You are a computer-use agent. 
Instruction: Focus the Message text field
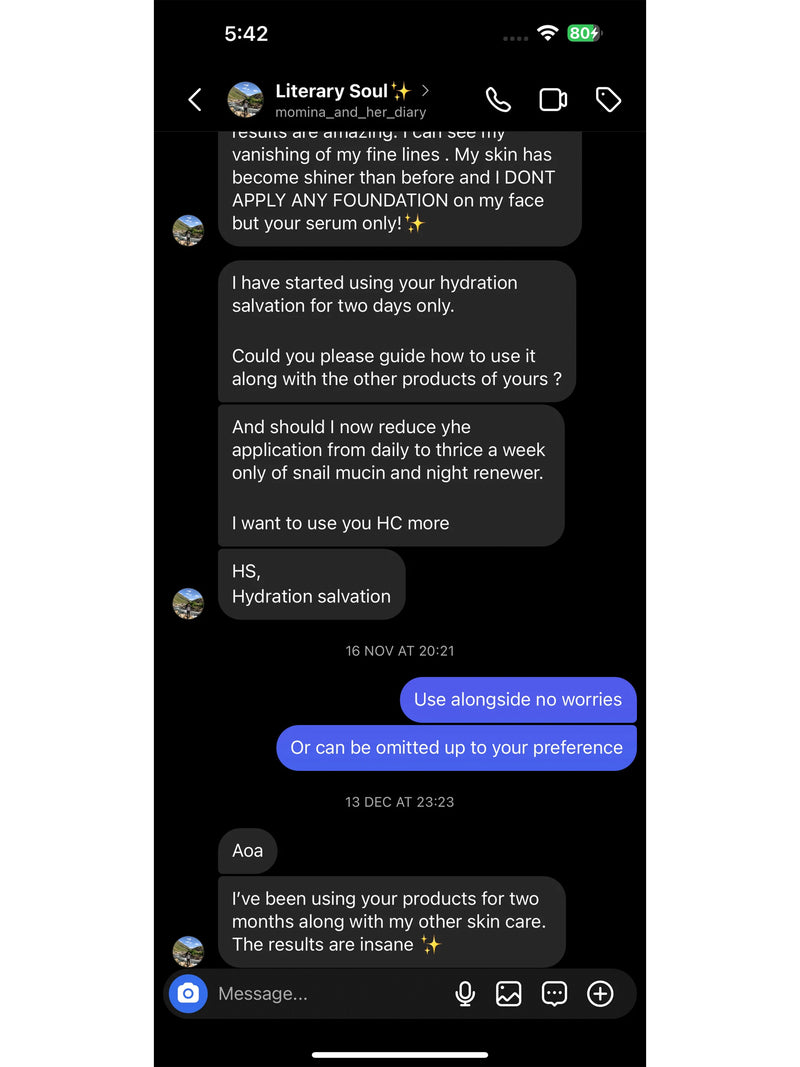pyautogui.click(x=320, y=993)
